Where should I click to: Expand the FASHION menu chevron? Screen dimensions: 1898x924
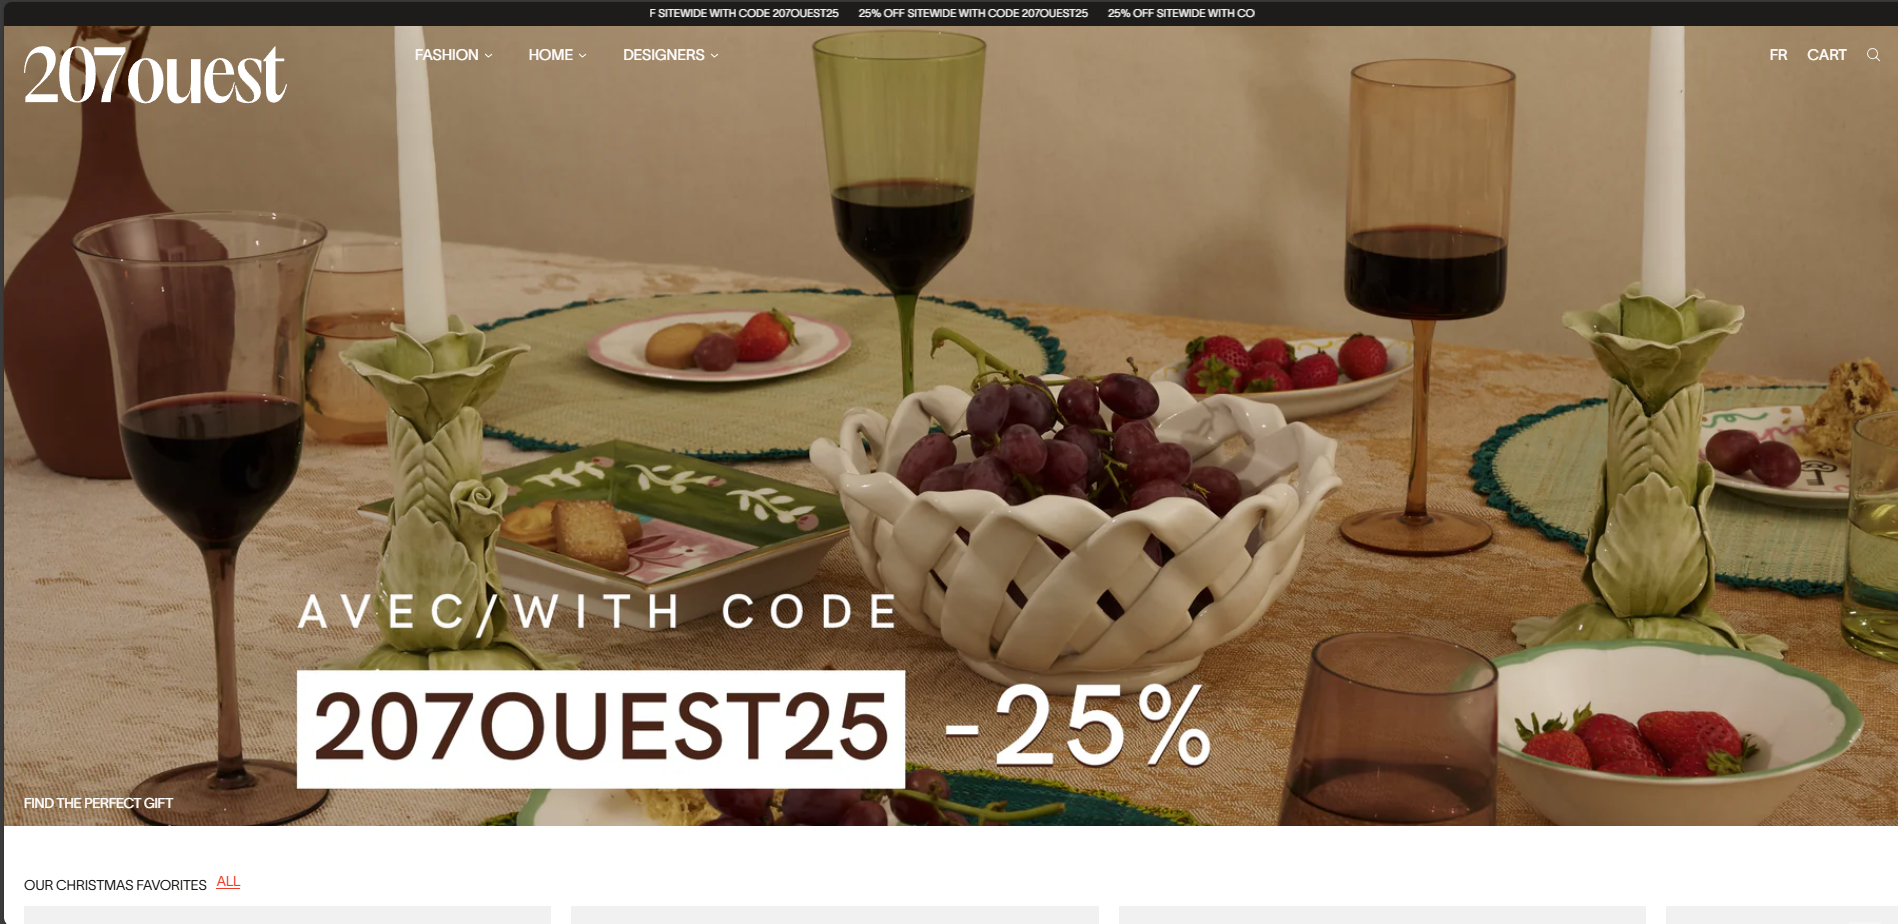click(488, 56)
